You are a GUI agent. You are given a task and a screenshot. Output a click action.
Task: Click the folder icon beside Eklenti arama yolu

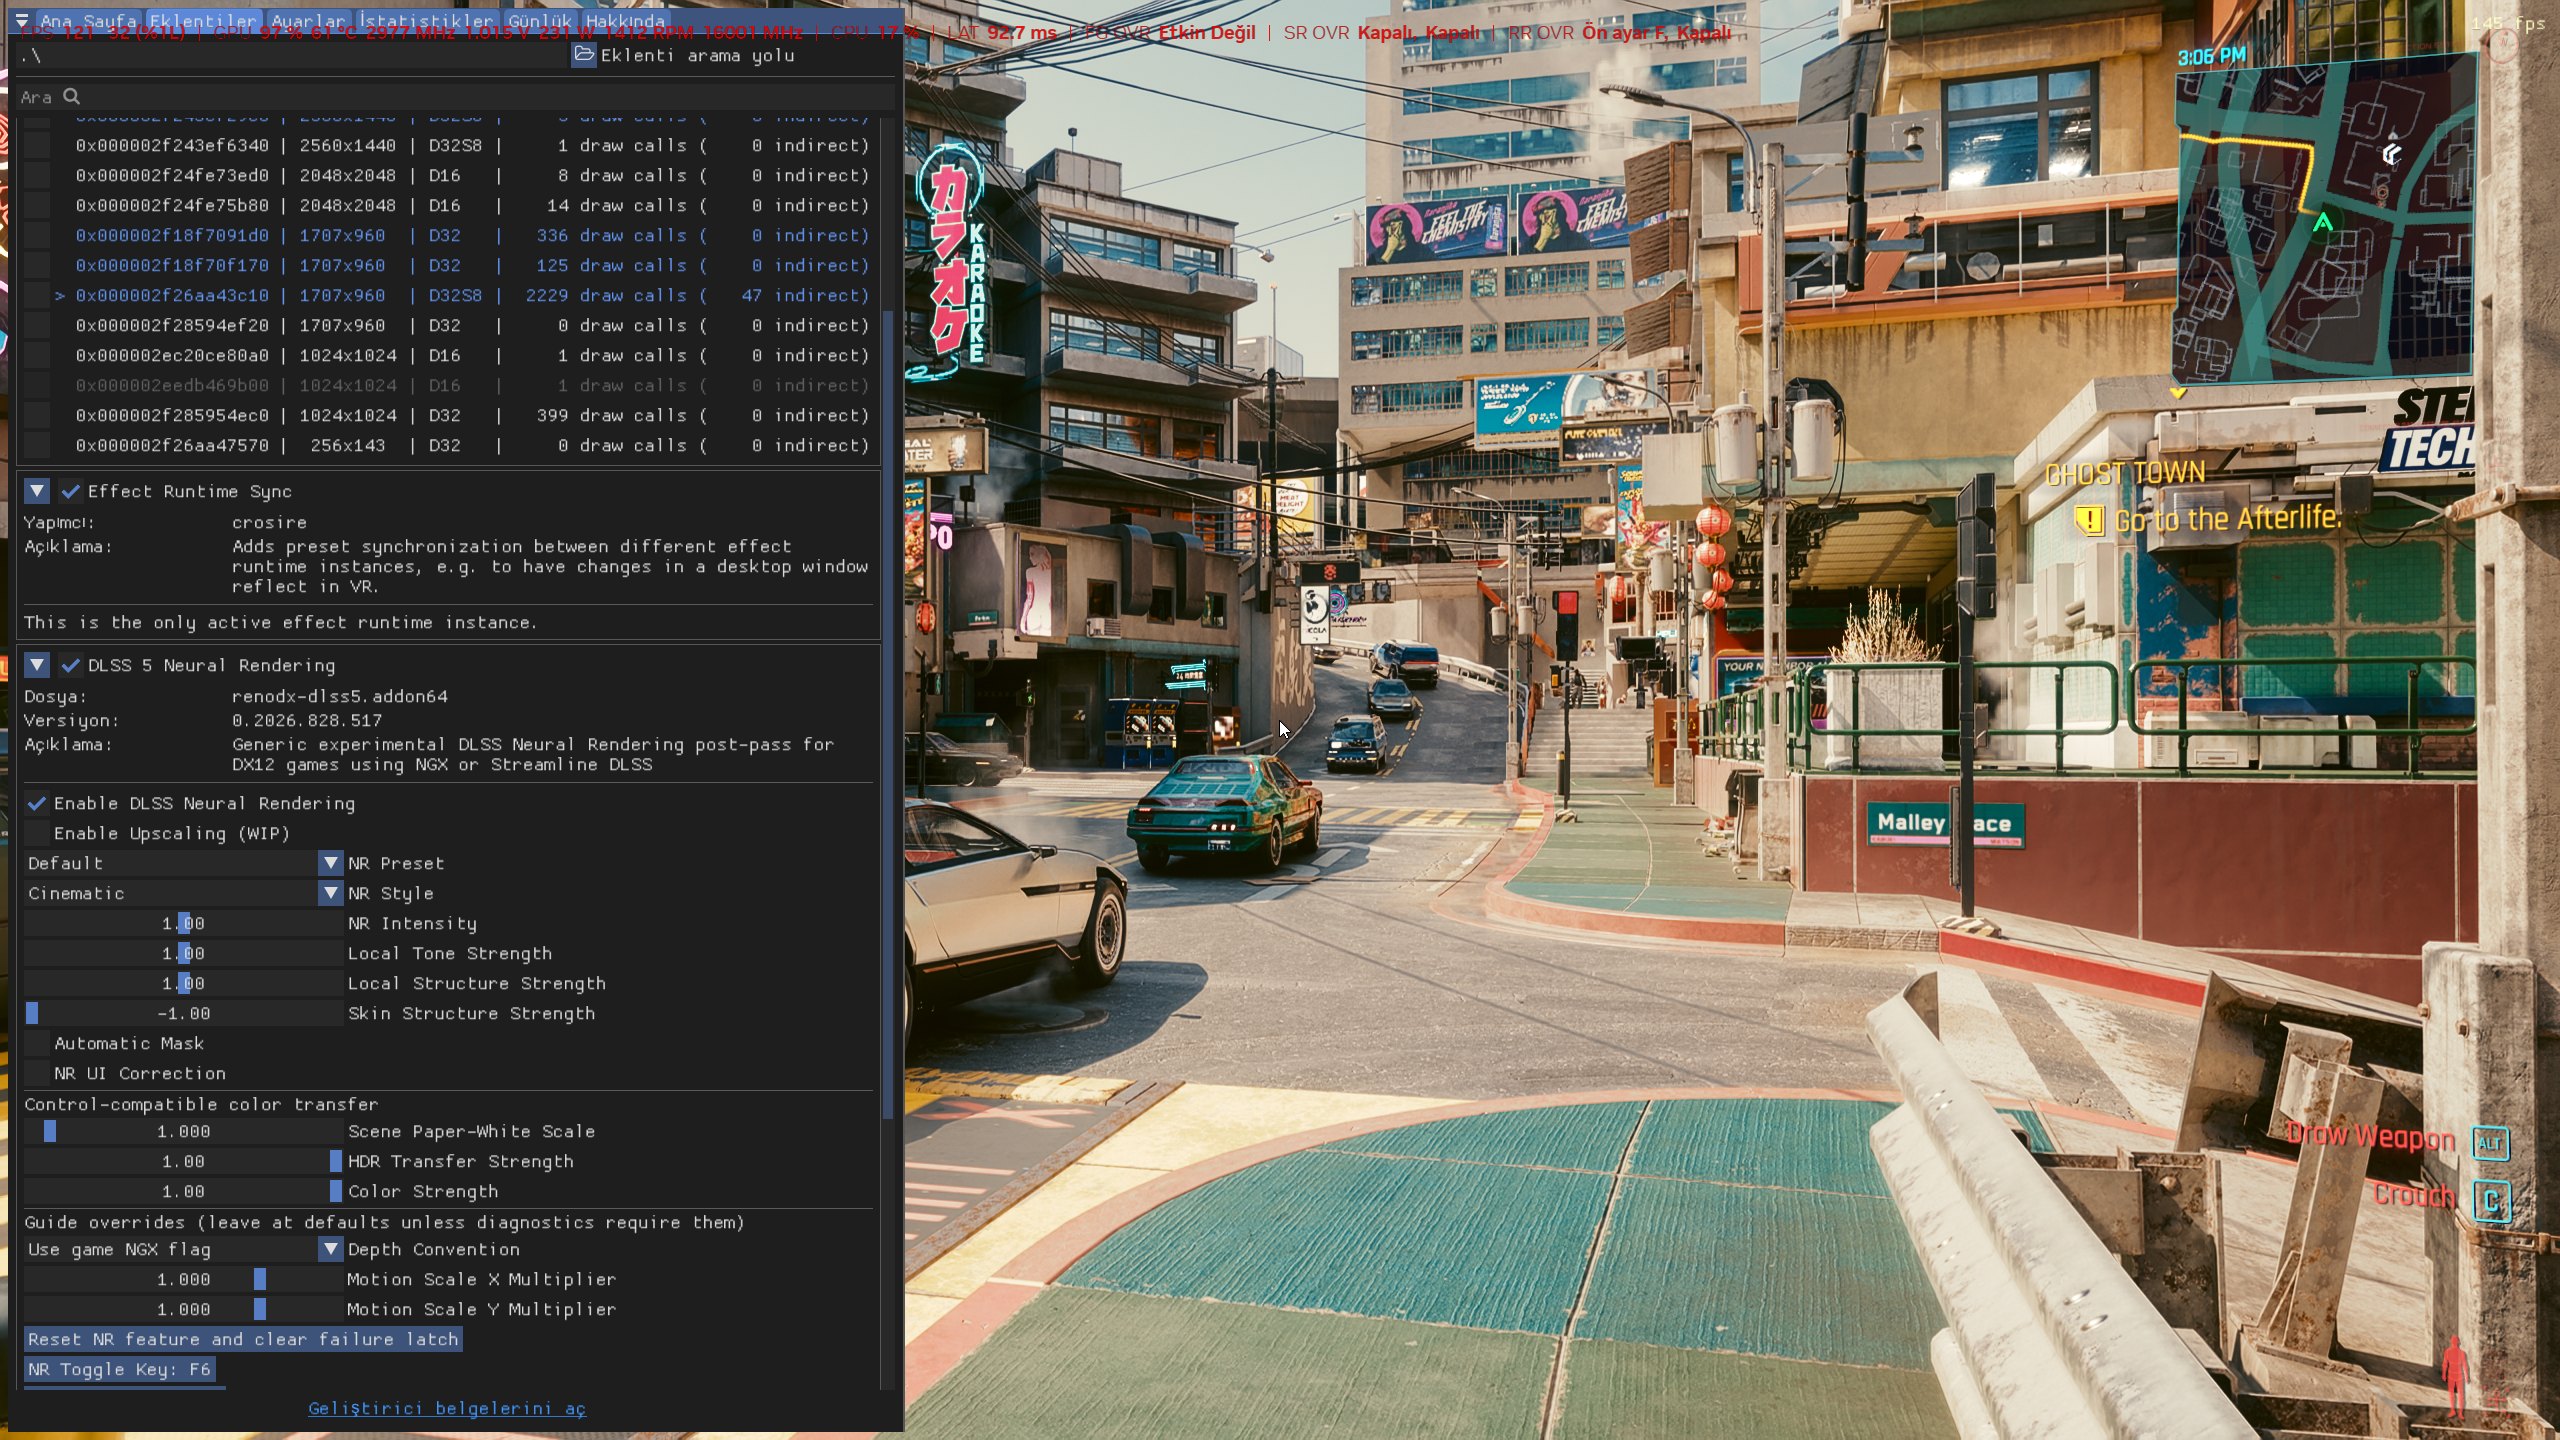pyautogui.click(x=584, y=55)
